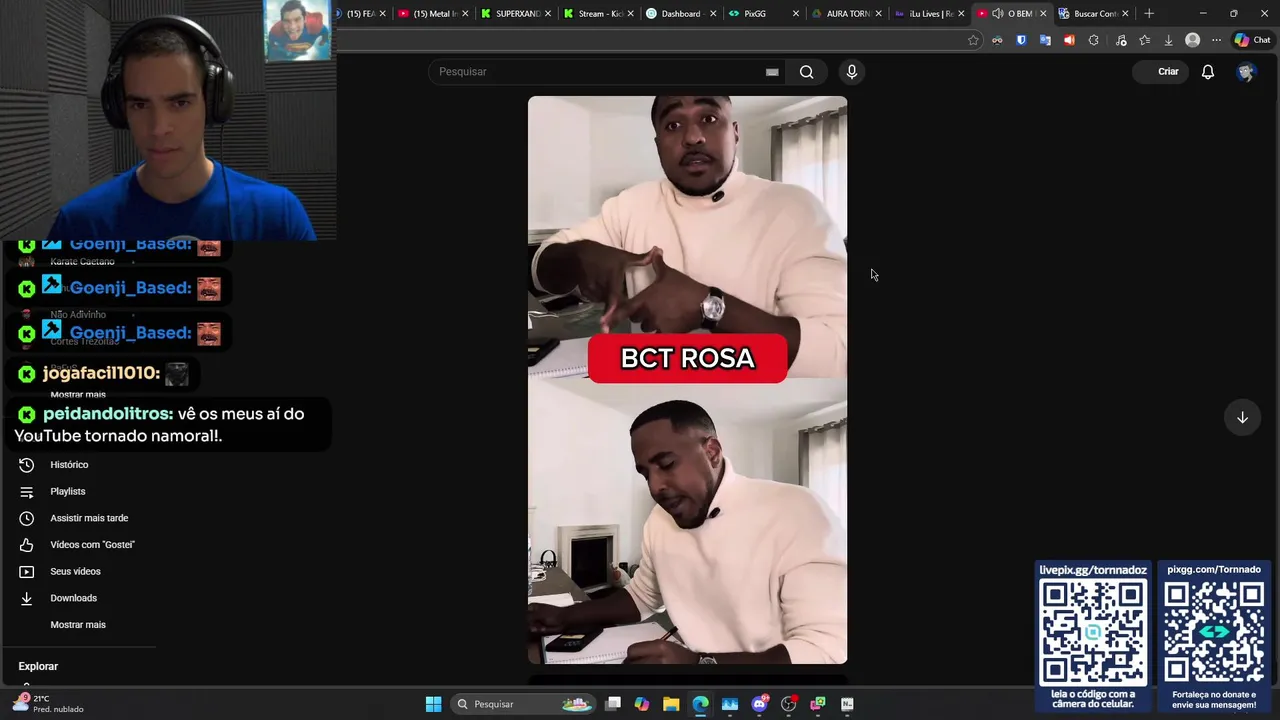Open the Copilot Chat button

pyautogui.click(x=1252, y=40)
